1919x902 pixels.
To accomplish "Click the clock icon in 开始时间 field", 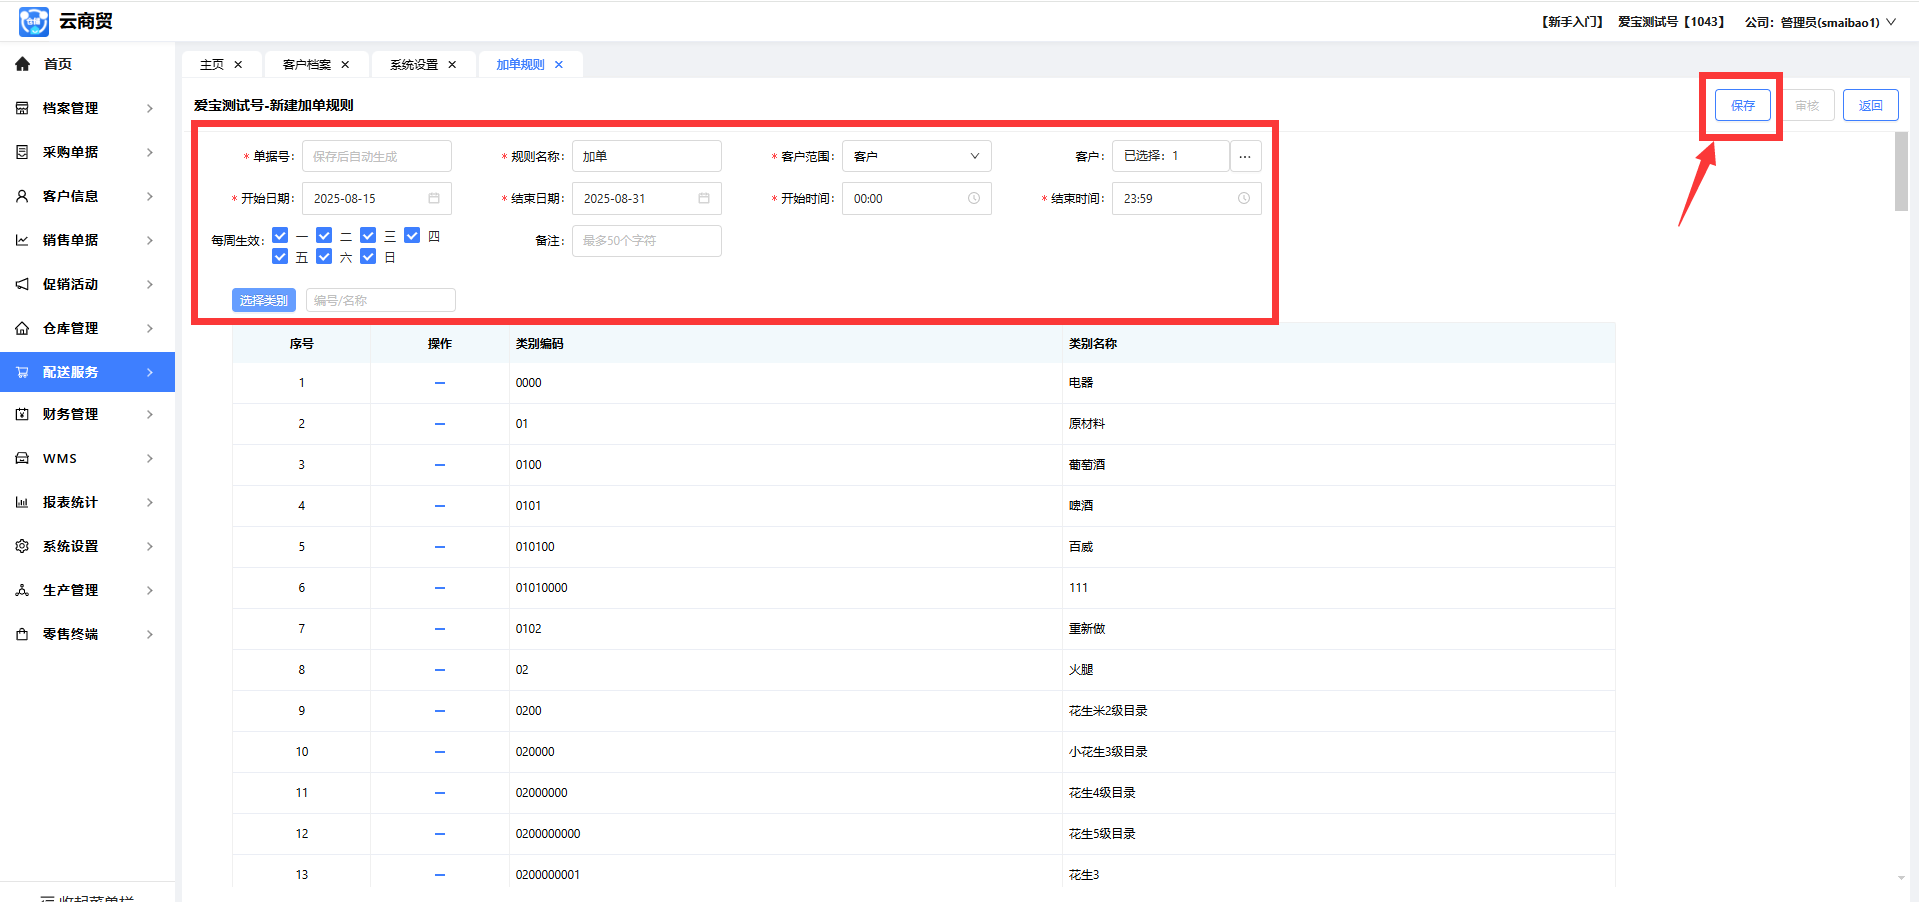I will [974, 199].
